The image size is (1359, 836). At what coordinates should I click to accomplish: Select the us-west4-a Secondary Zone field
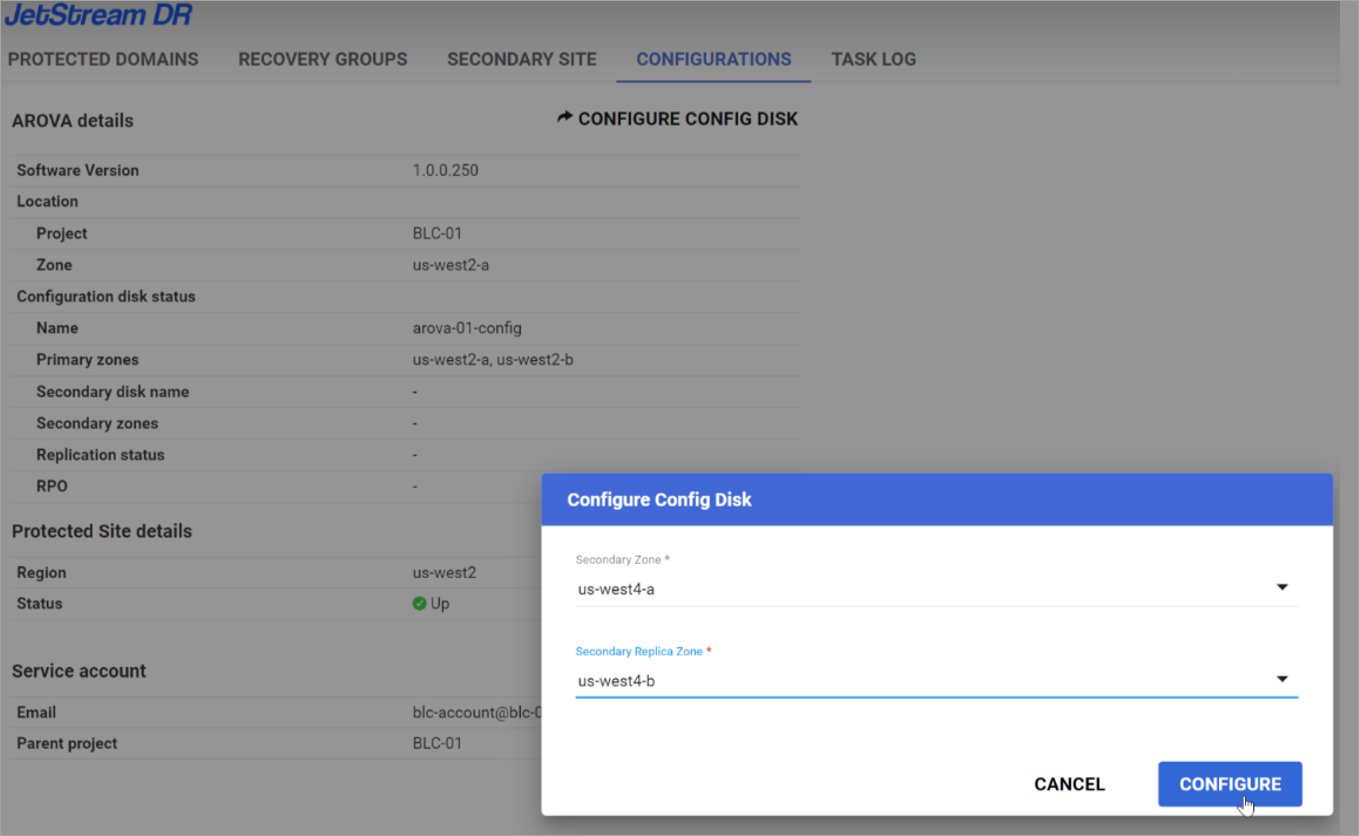coord(936,589)
